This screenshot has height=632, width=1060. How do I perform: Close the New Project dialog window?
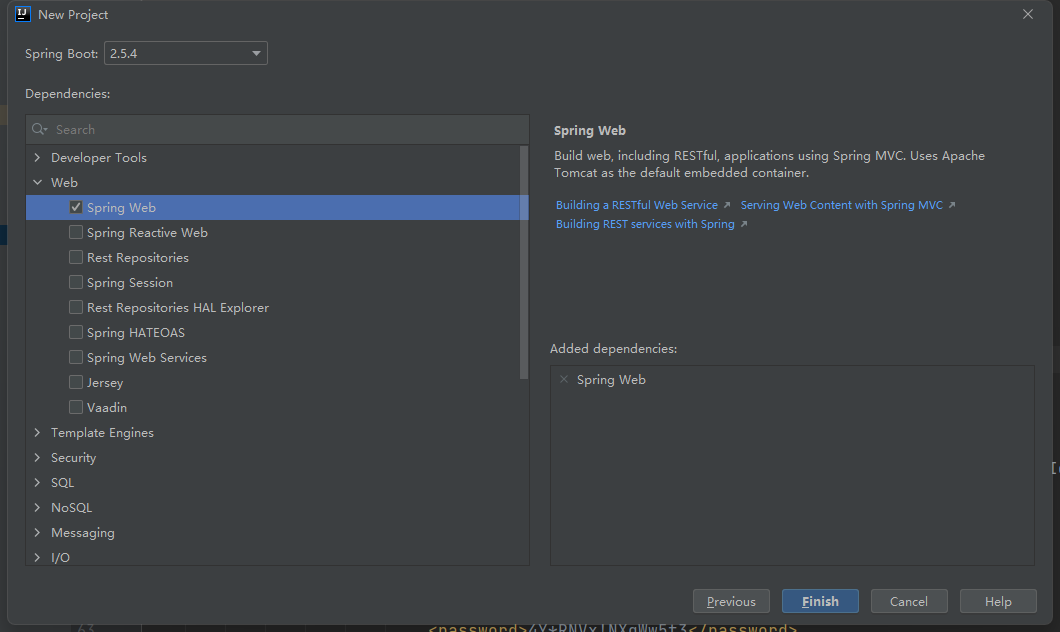[x=1028, y=14]
